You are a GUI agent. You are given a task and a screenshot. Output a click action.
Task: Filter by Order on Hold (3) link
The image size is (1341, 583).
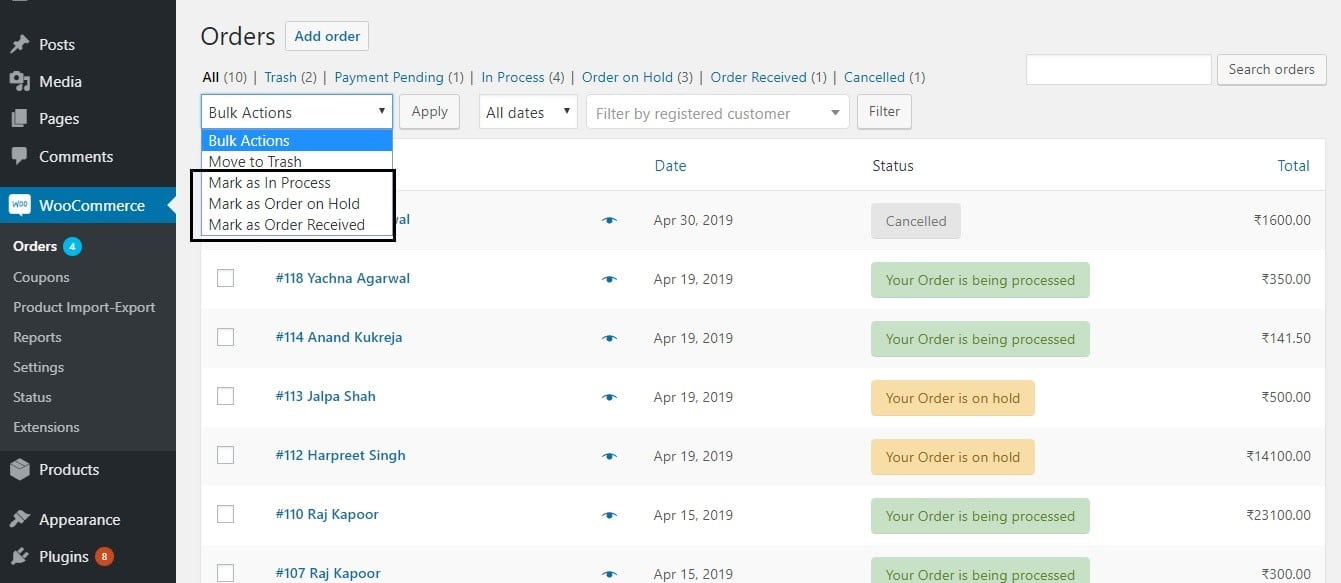637,77
